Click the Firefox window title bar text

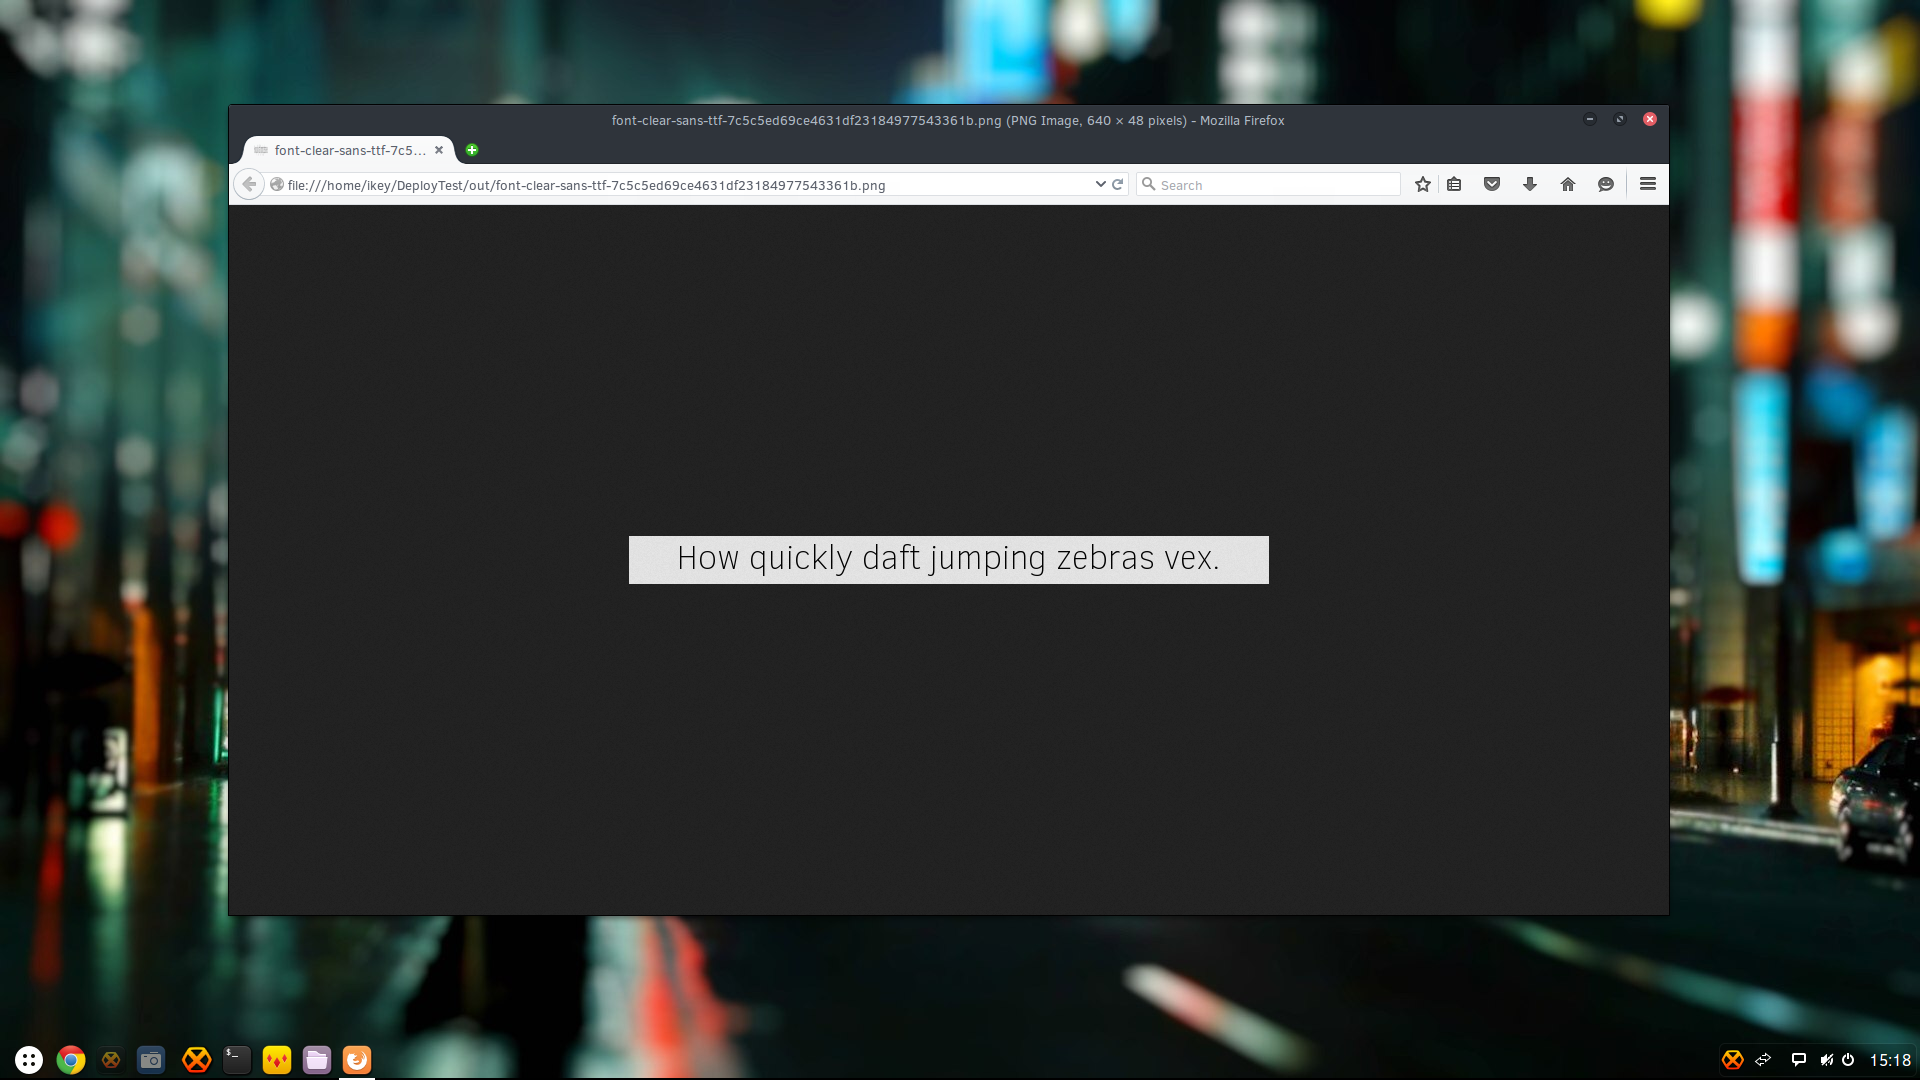[x=948, y=120]
